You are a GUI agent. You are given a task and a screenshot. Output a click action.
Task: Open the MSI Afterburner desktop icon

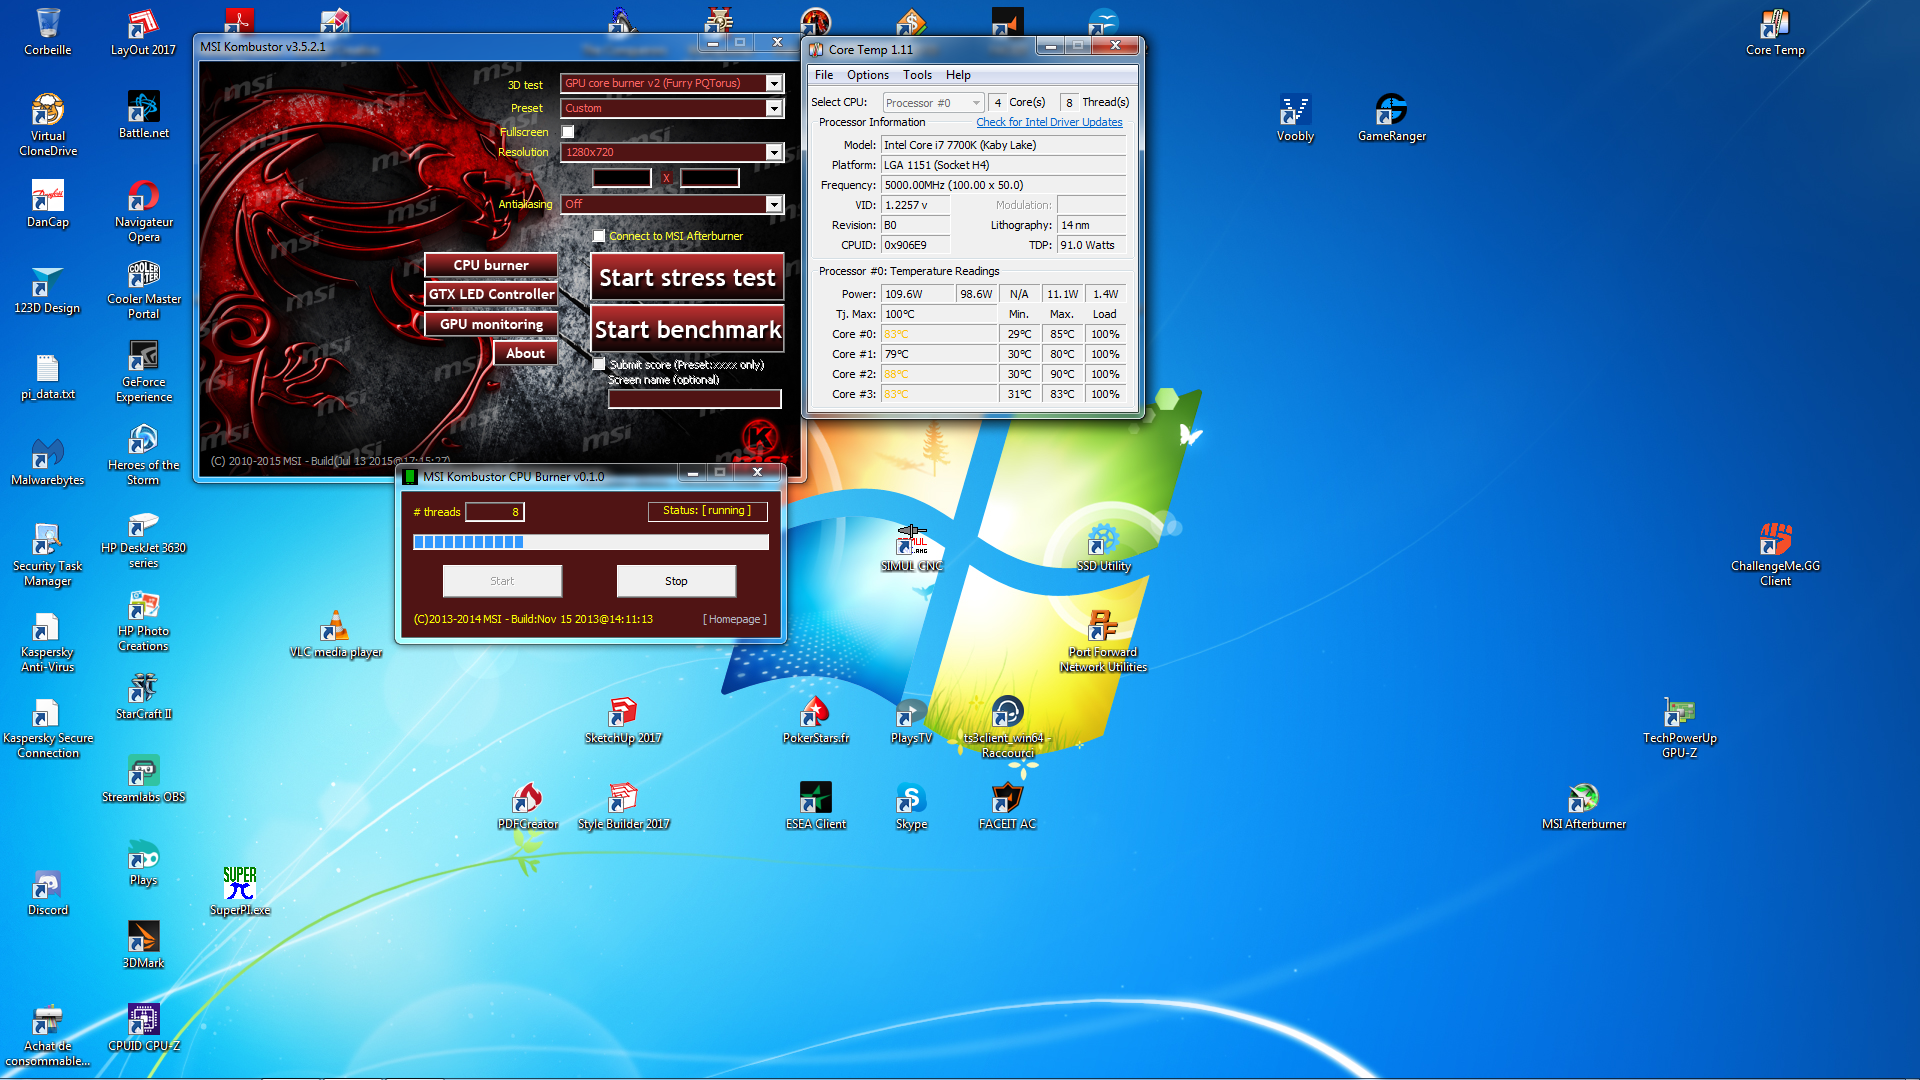point(1583,800)
